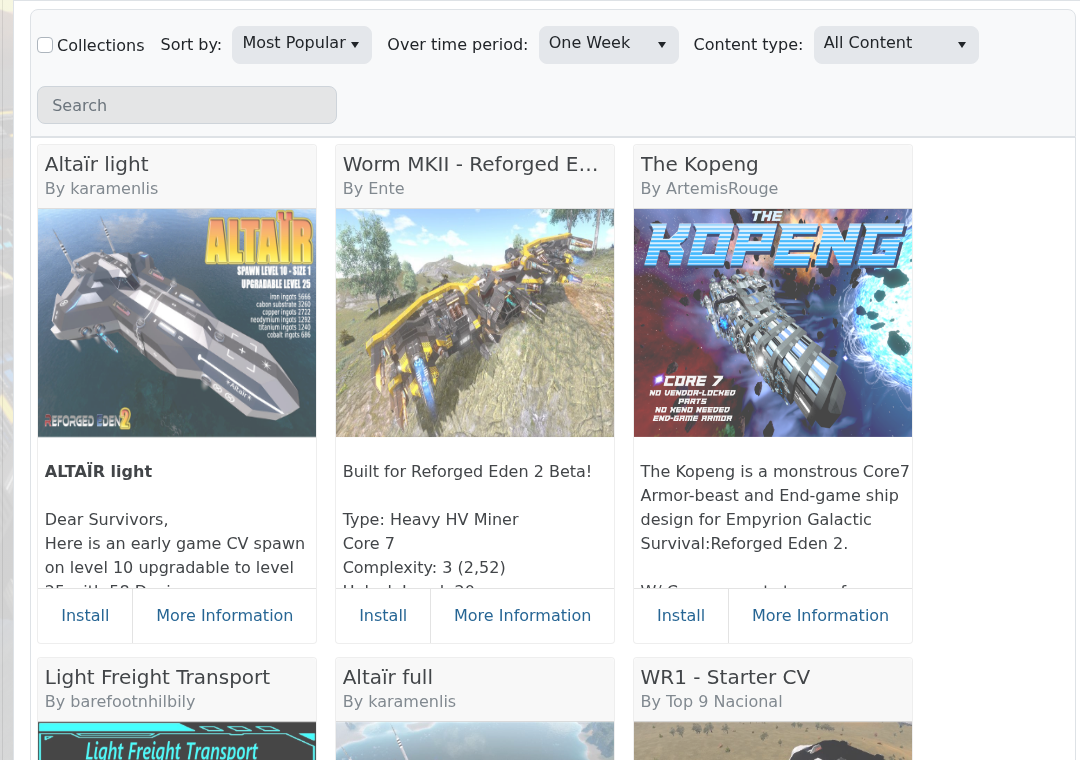
Task: Click author 'By karamenlis' under Altaïr light
Action: pos(101,188)
